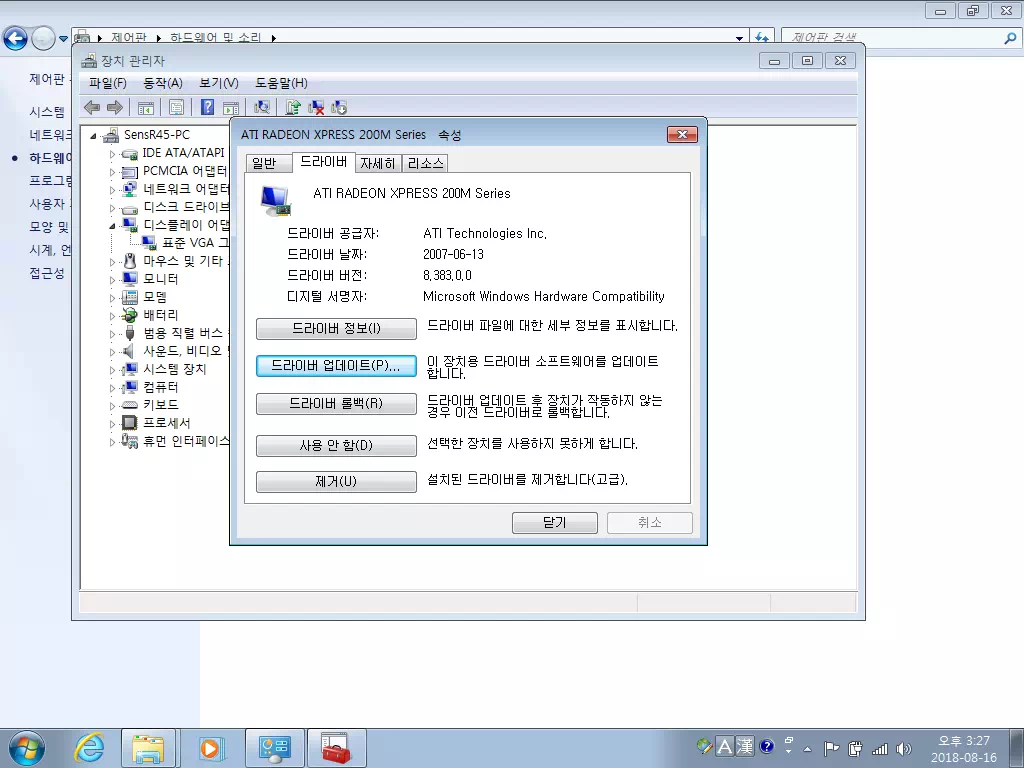Screen dimensions: 1024x768
Task: Open Windows Explorer folder taskbar icon
Action: pos(148,748)
